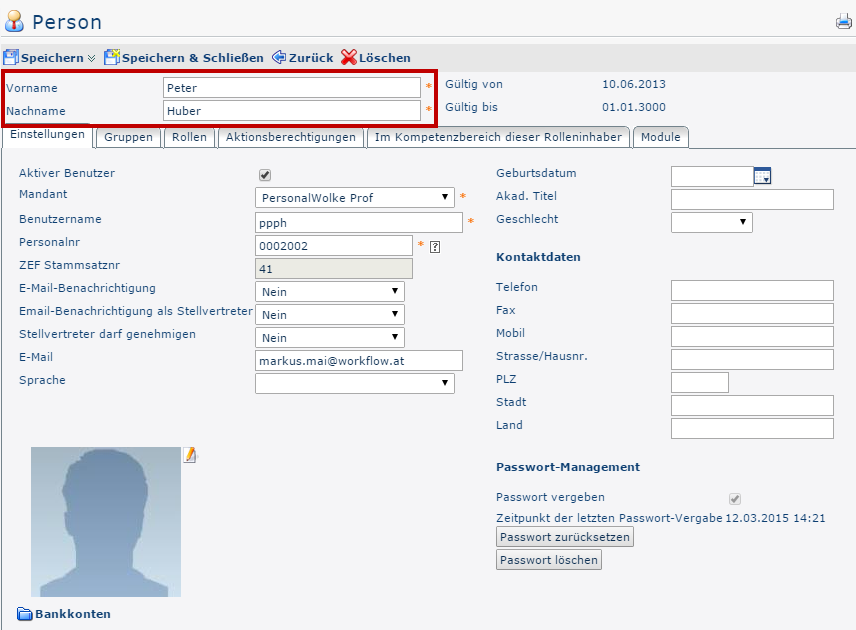Click the Vorname field containing Peter

(x=292, y=88)
